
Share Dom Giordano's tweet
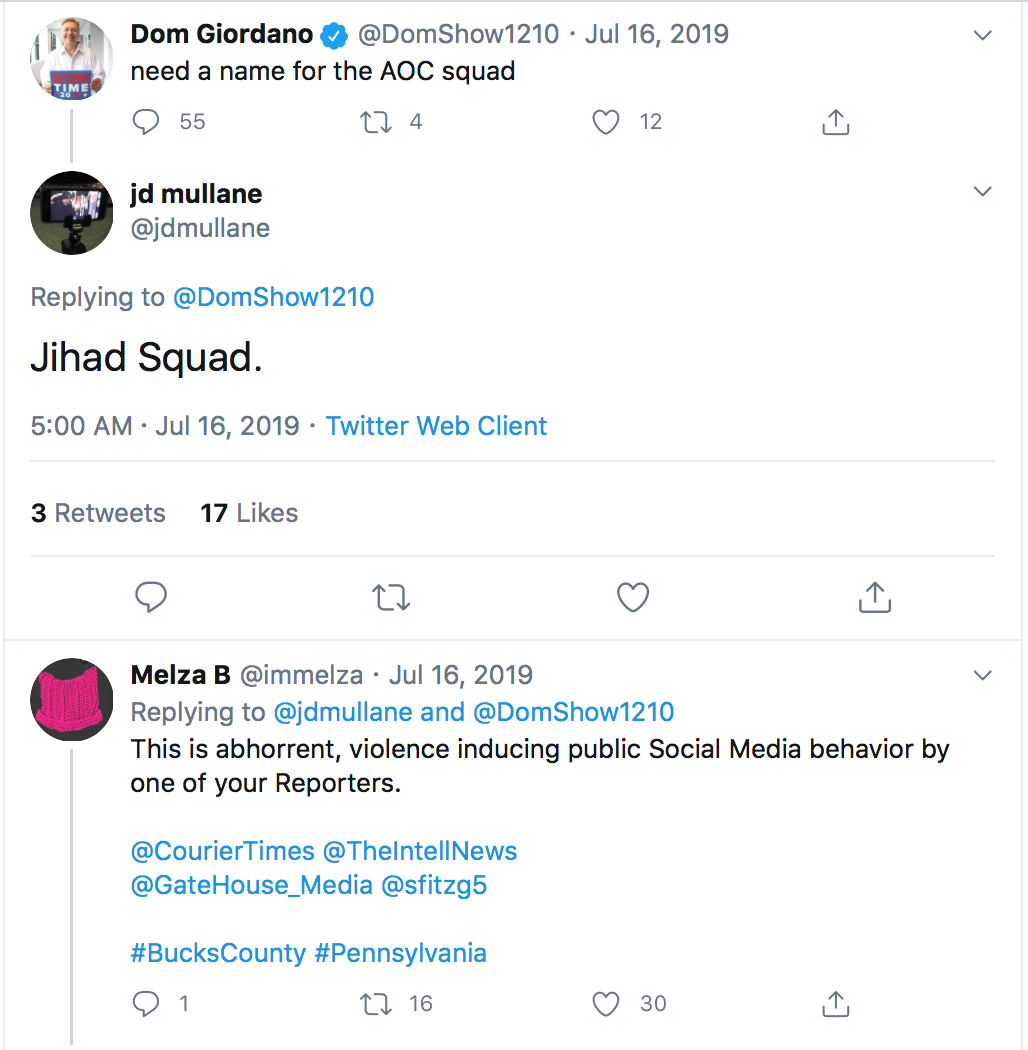pos(835,122)
